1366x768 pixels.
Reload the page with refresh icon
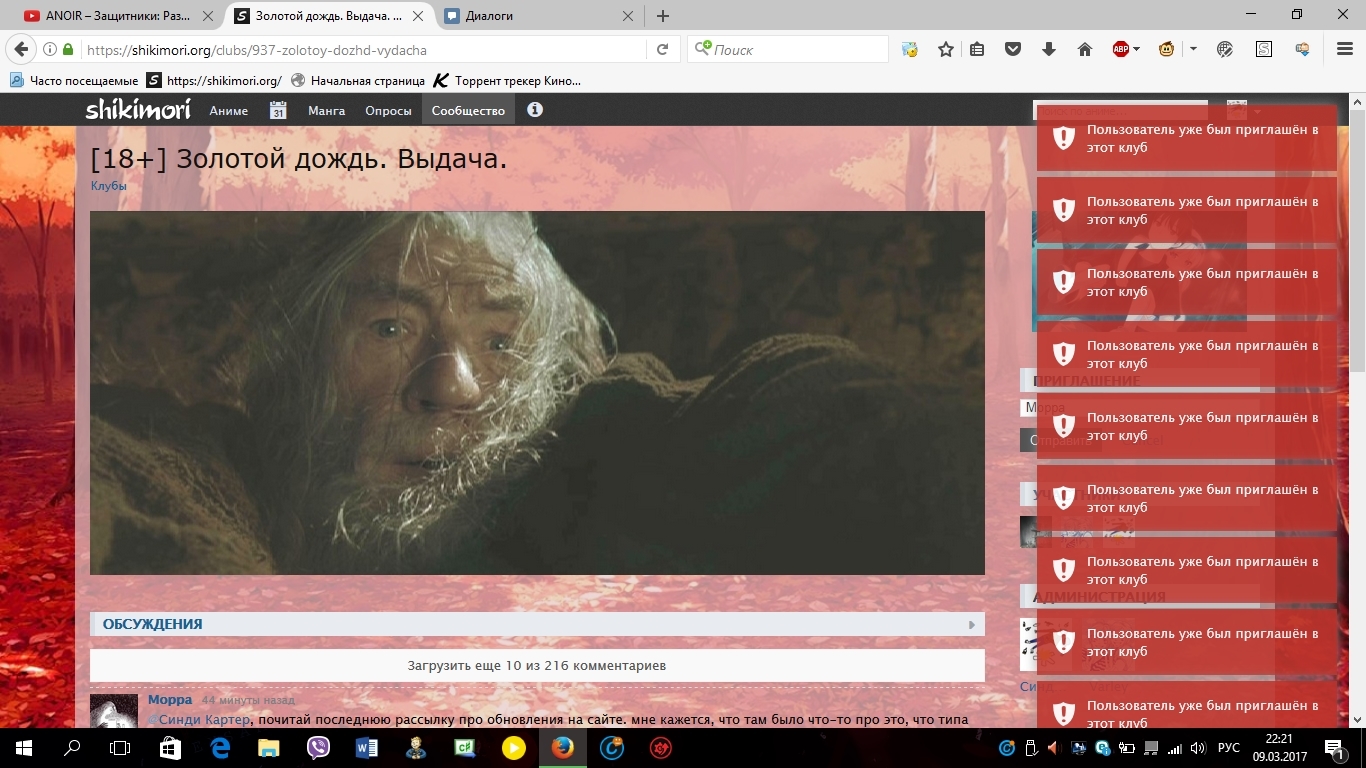point(662,49)
